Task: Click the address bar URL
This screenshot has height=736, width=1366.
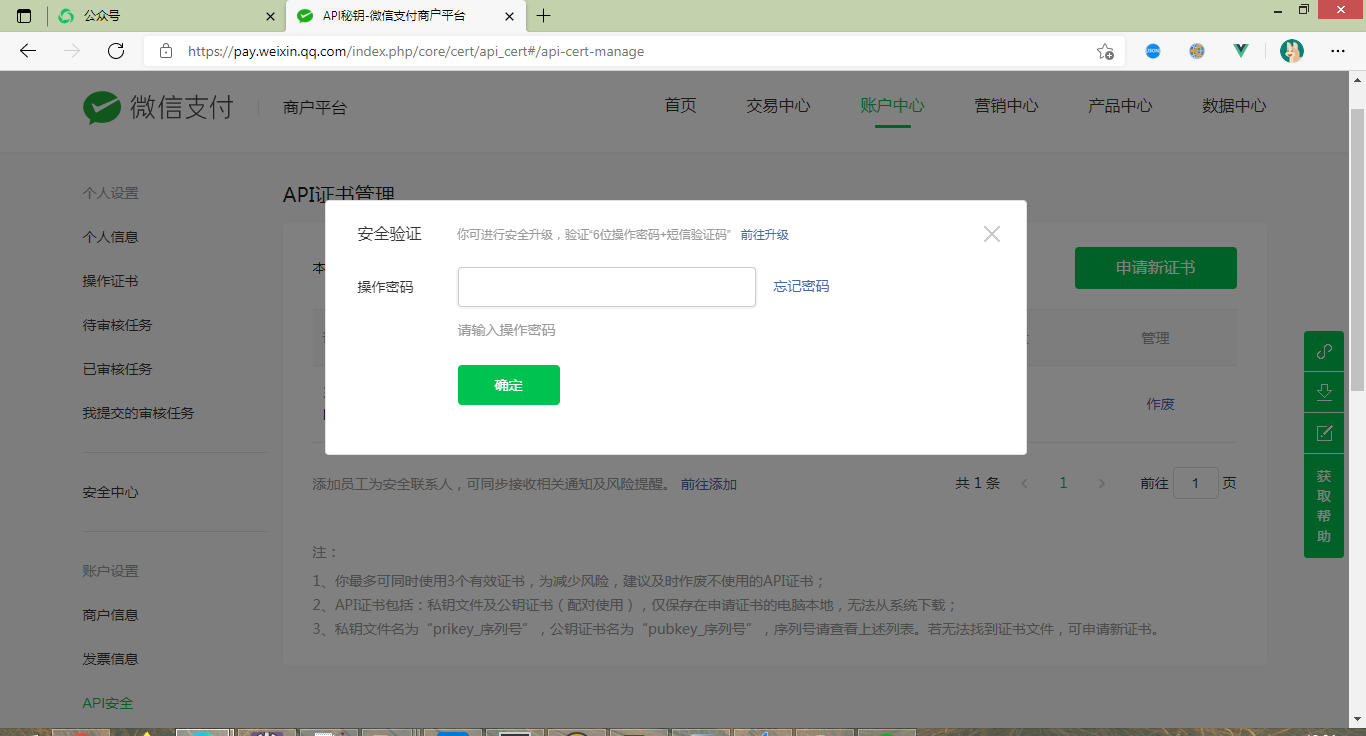Action: (416, 51)
